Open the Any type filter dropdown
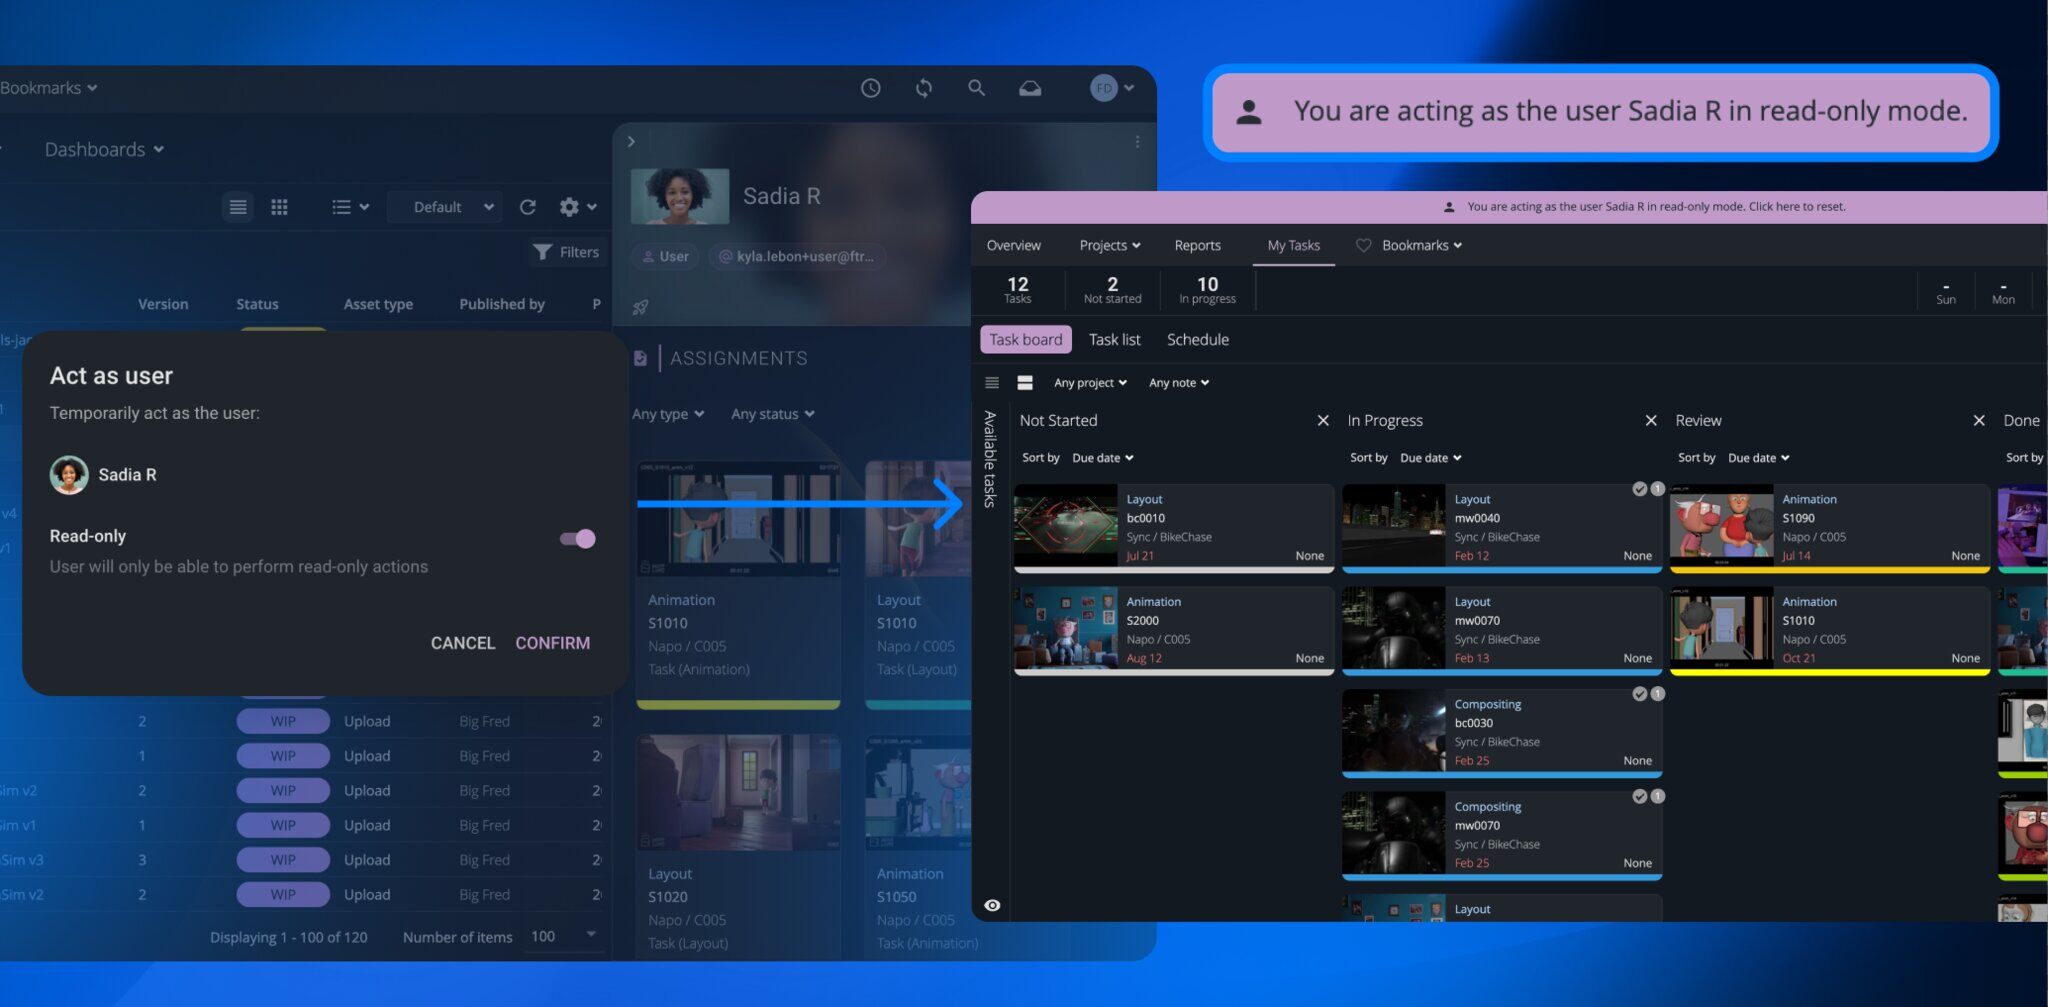Image resolution: width=2048 pixels, height=1007 pixels. tap(668, 414)
